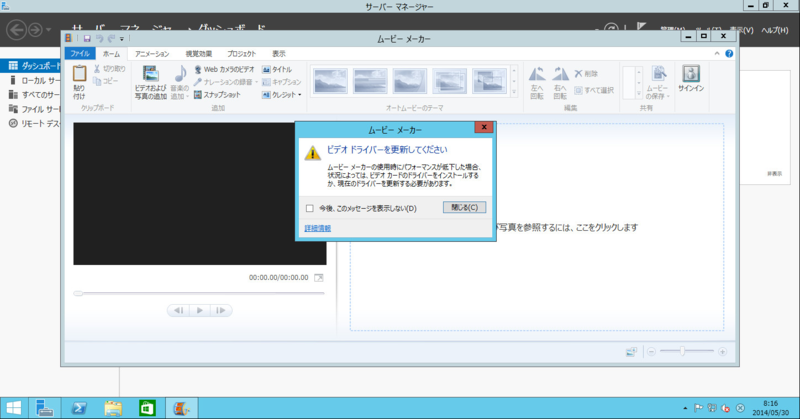
Task: Collapse the ribbon with the chevron
Action: (x=717, y=54)
